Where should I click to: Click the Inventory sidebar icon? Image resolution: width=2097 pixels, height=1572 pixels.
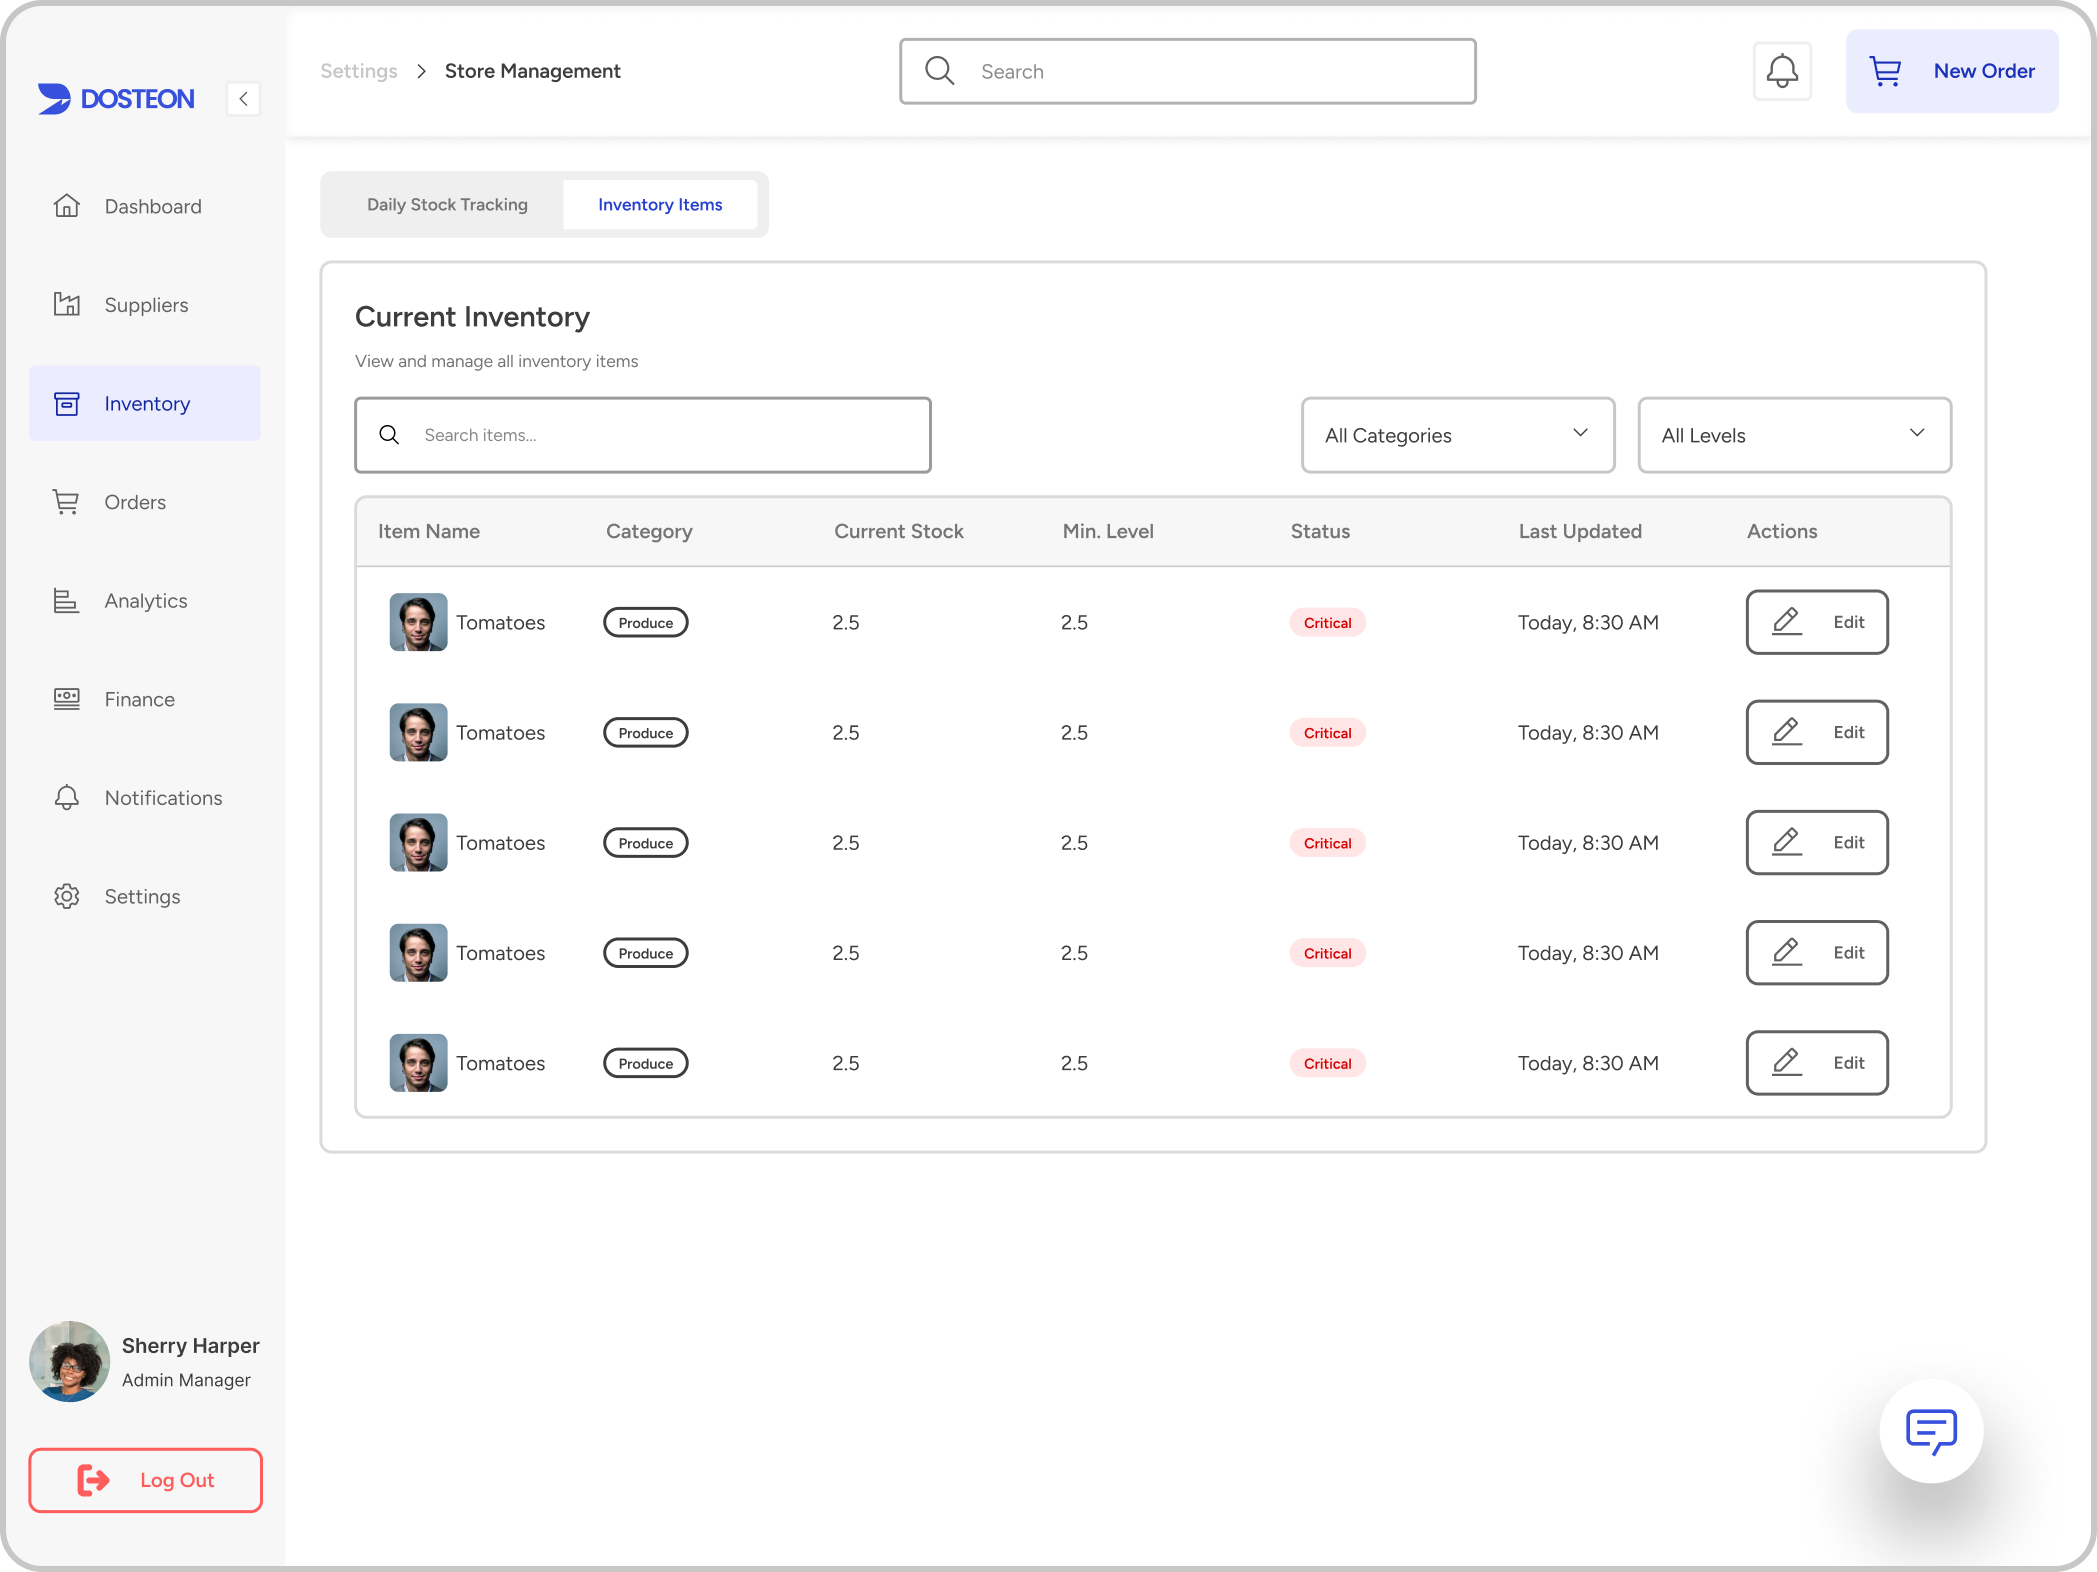click(66, 403)
